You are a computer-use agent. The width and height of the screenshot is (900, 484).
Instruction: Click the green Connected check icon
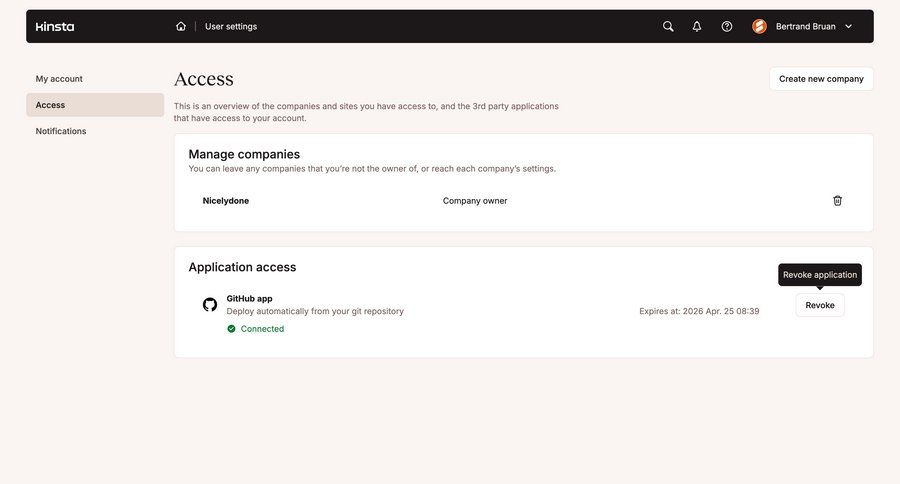[x=231, y=329]
